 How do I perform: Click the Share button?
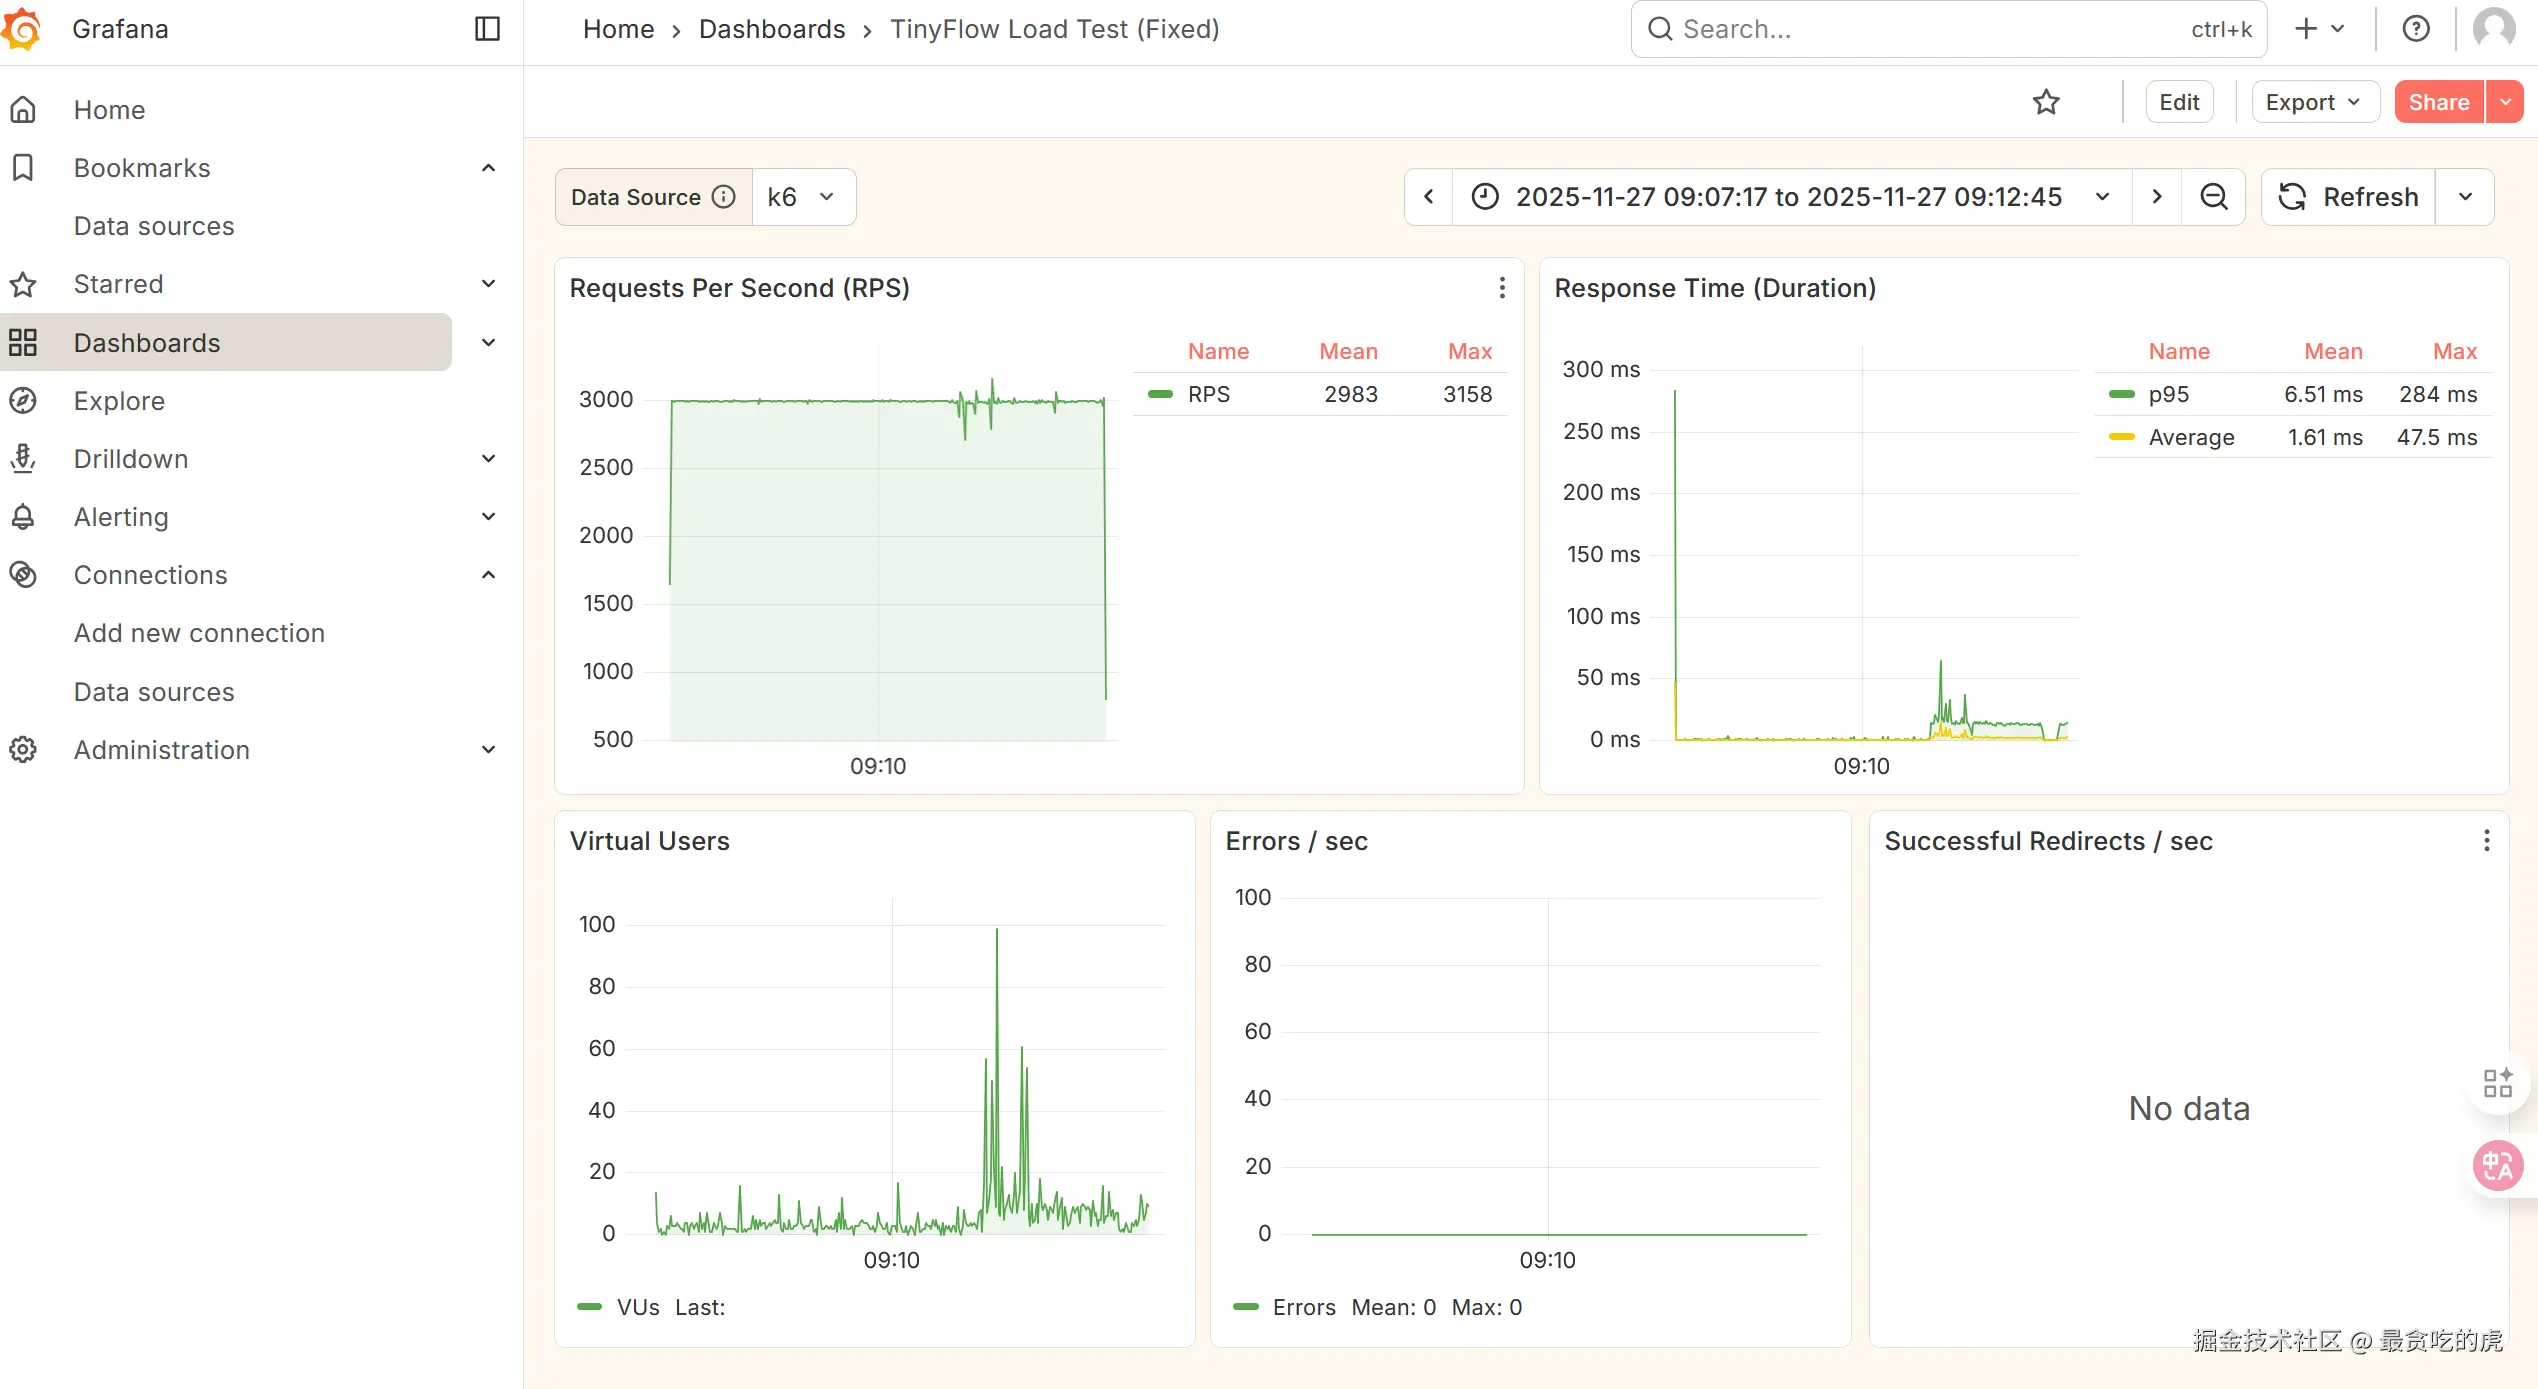point(2438,102)
